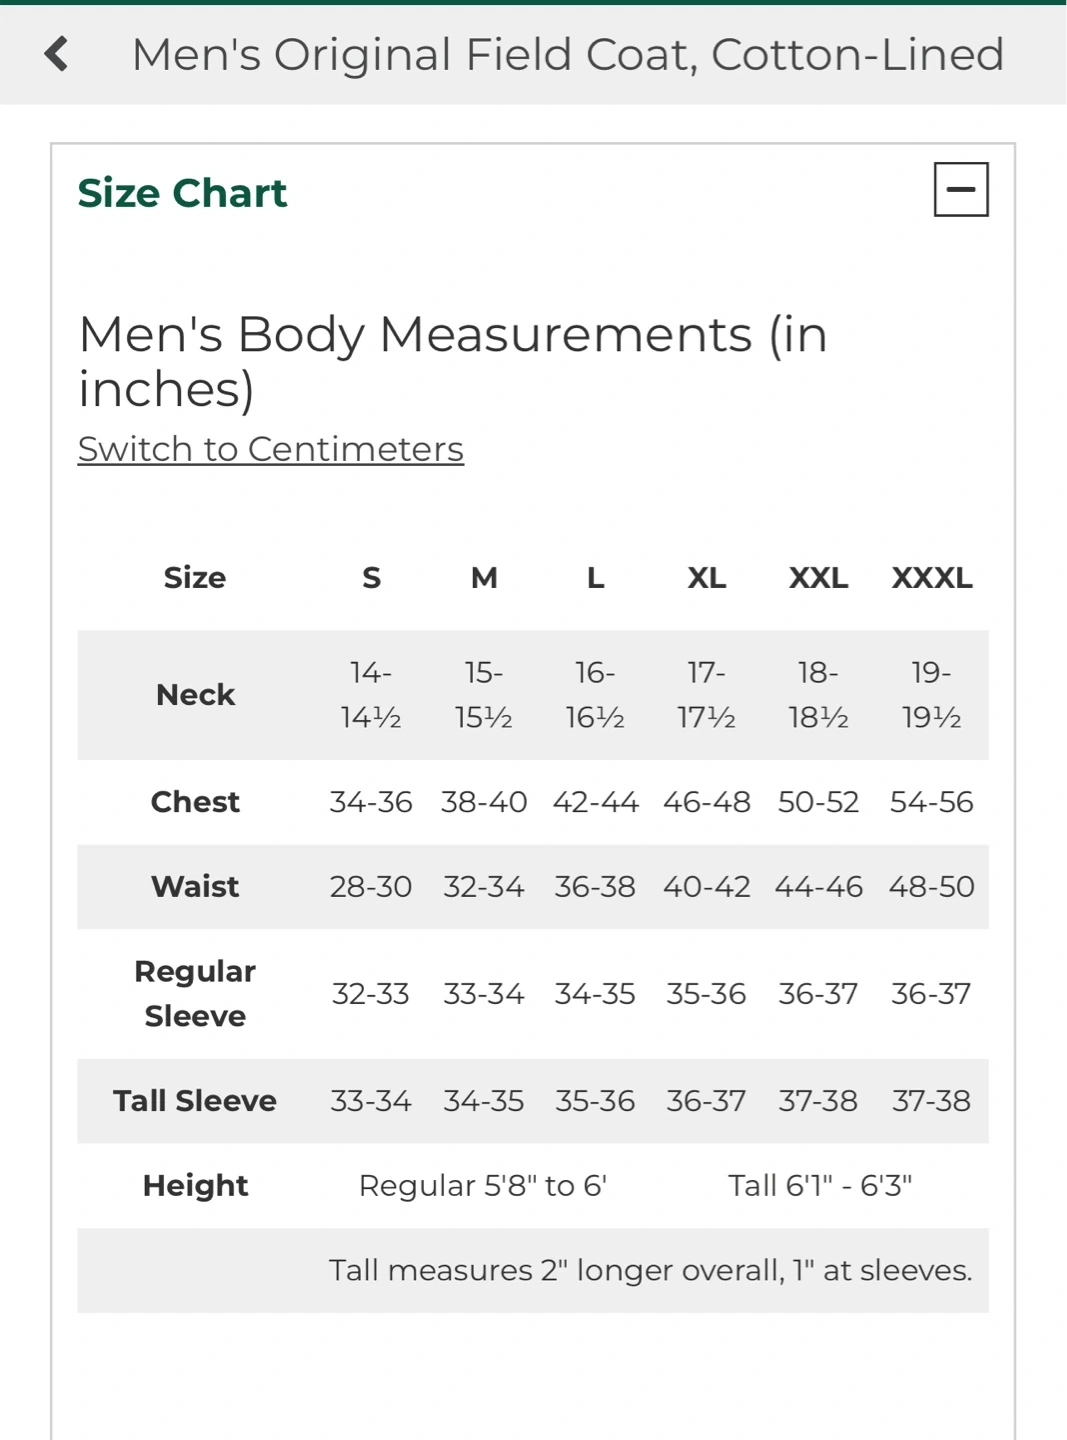Click the Switch to Centimeters link
The image size is (1067, 1440).
tap(270, 449)
